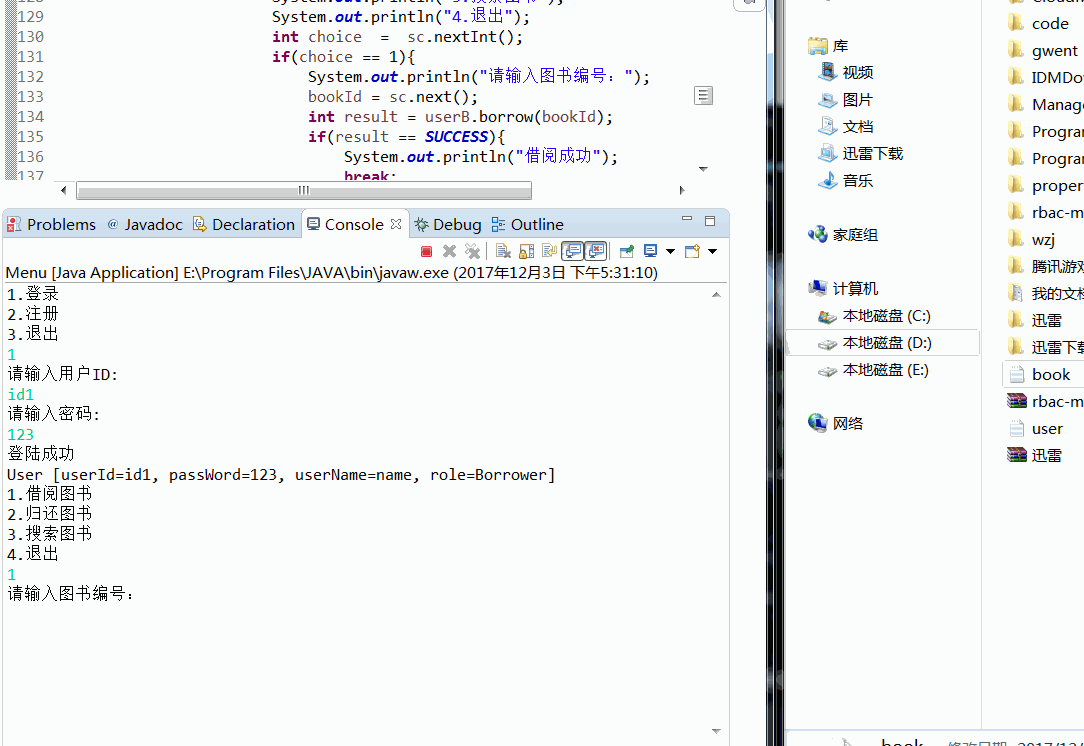
Task: Open the Open Console dropdown arrow
Action: point(713,252)
